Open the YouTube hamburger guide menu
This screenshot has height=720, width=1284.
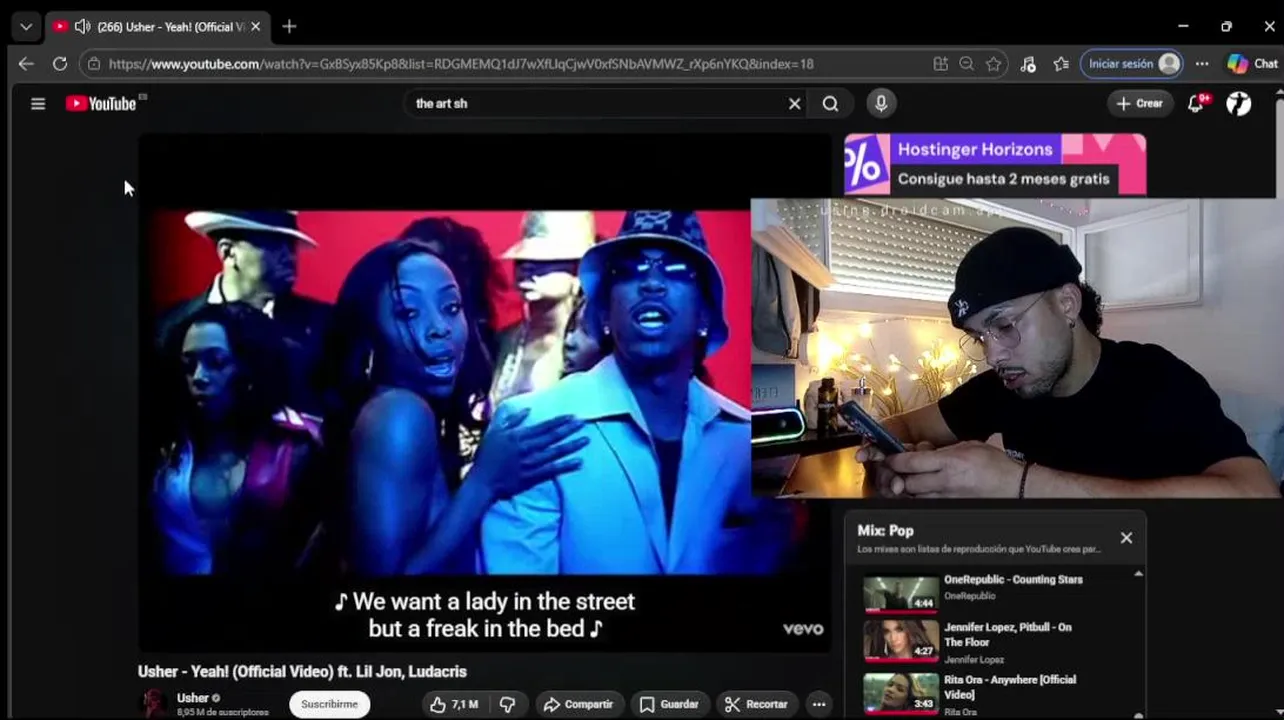(x=38, y=103)
